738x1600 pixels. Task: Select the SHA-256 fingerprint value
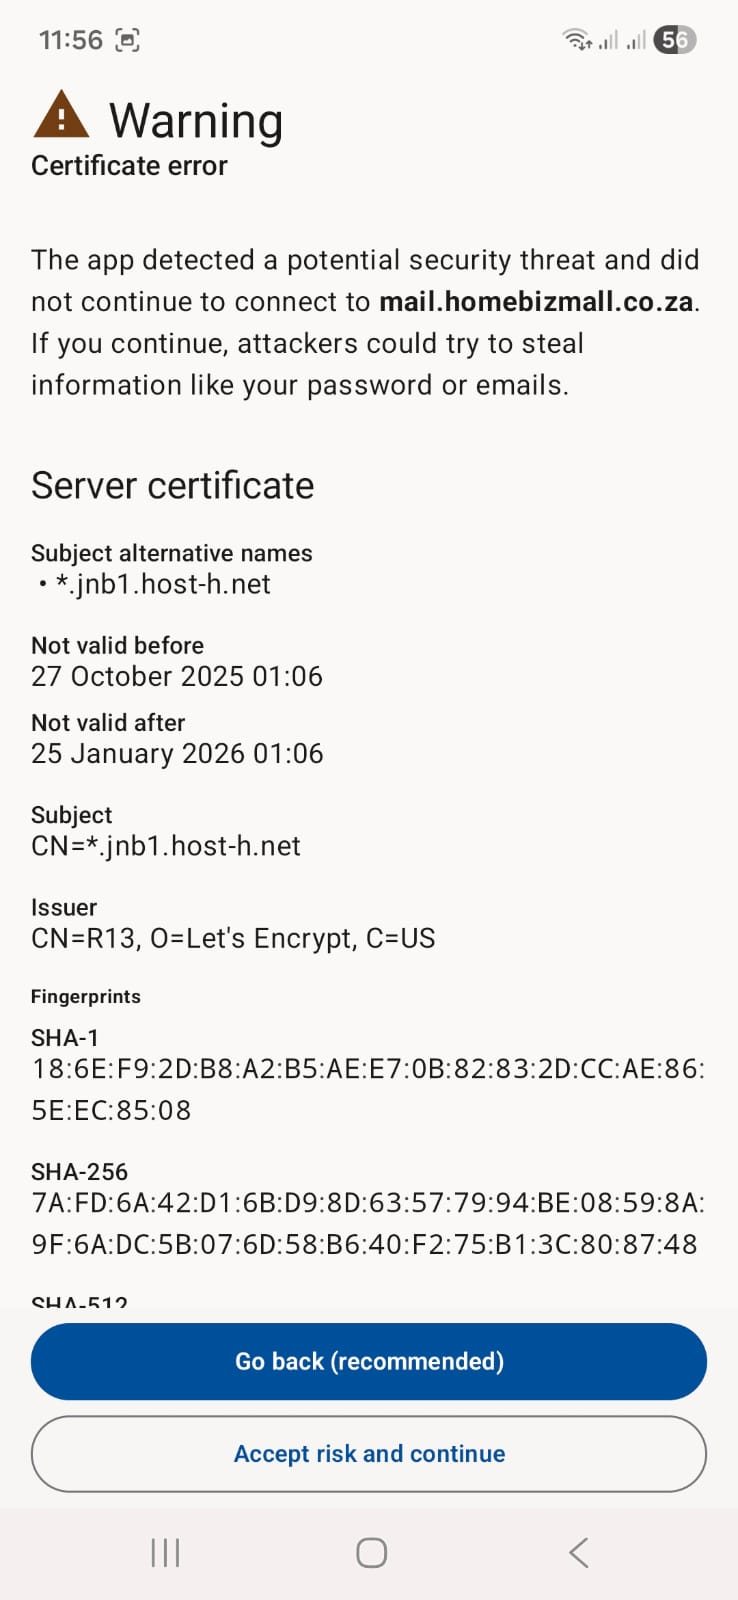[x=367, y=1223]
